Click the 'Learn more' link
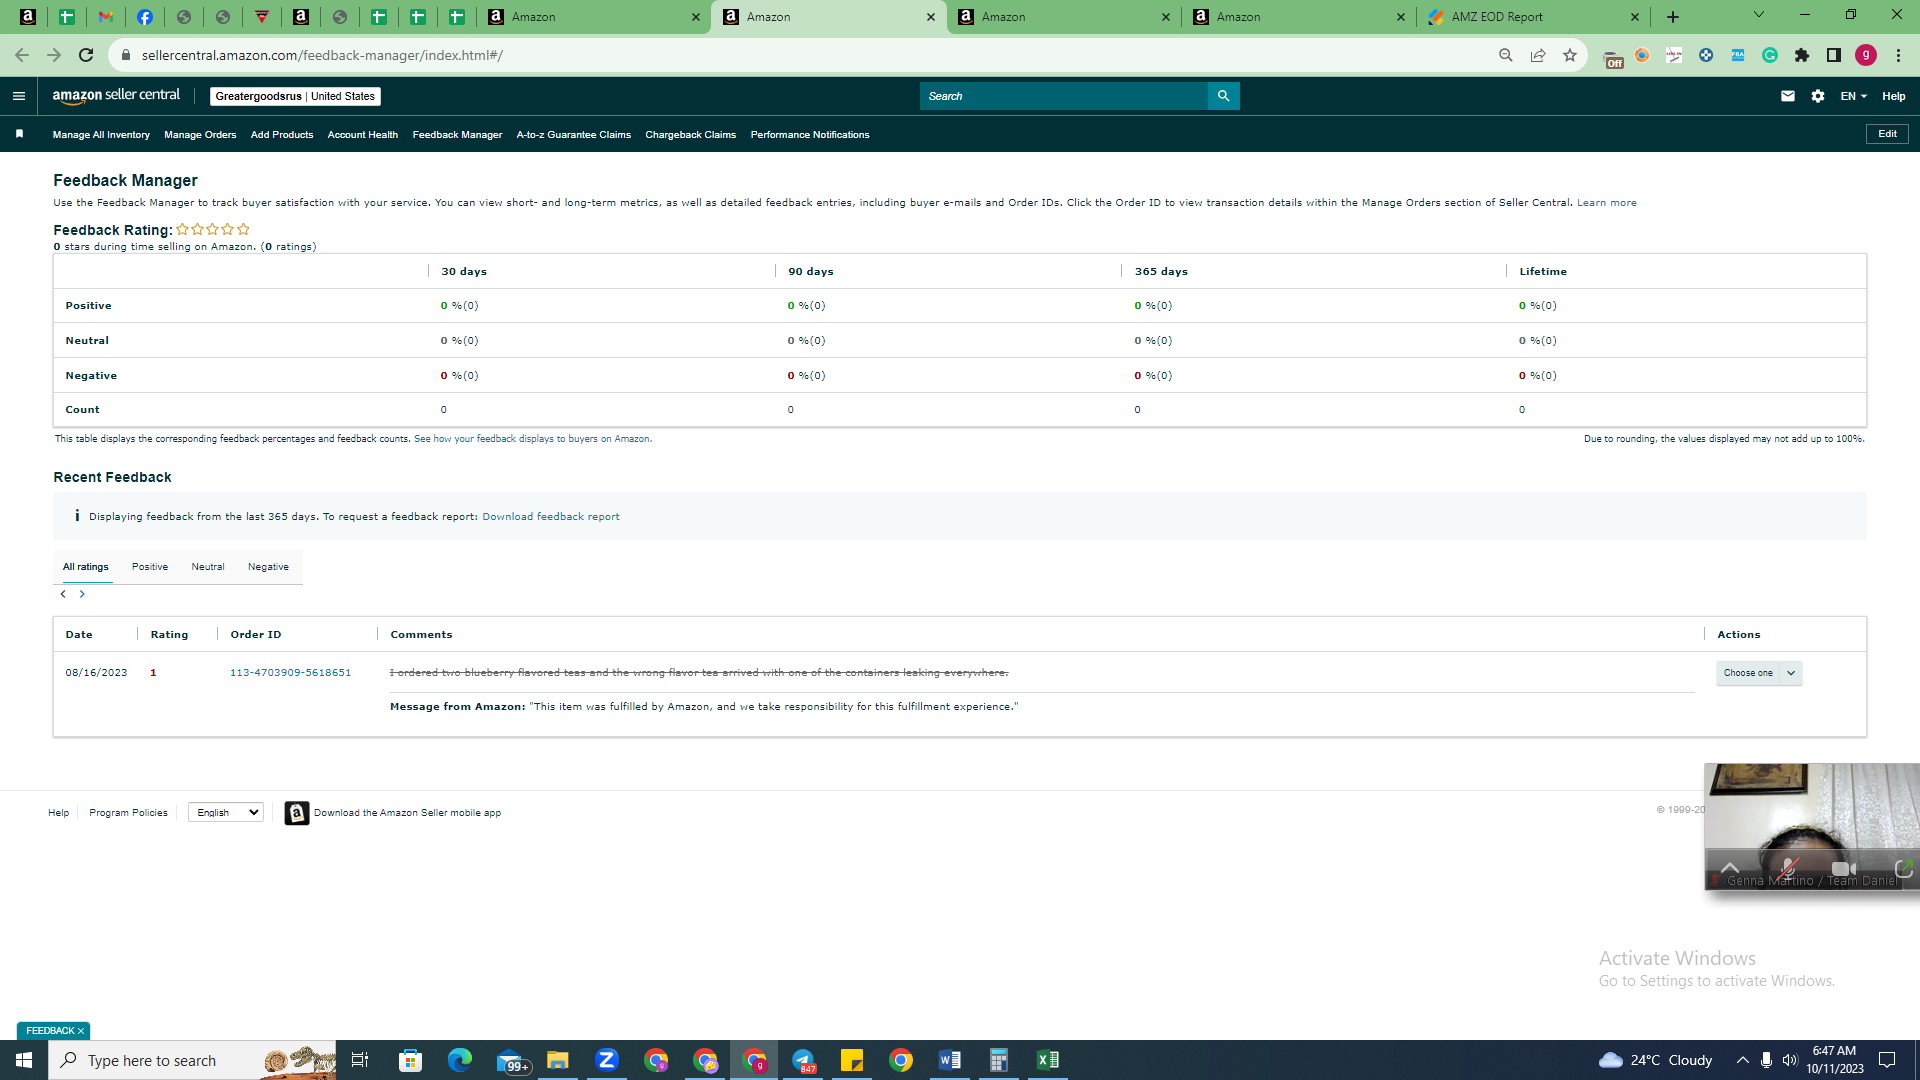 (1607, 203)
